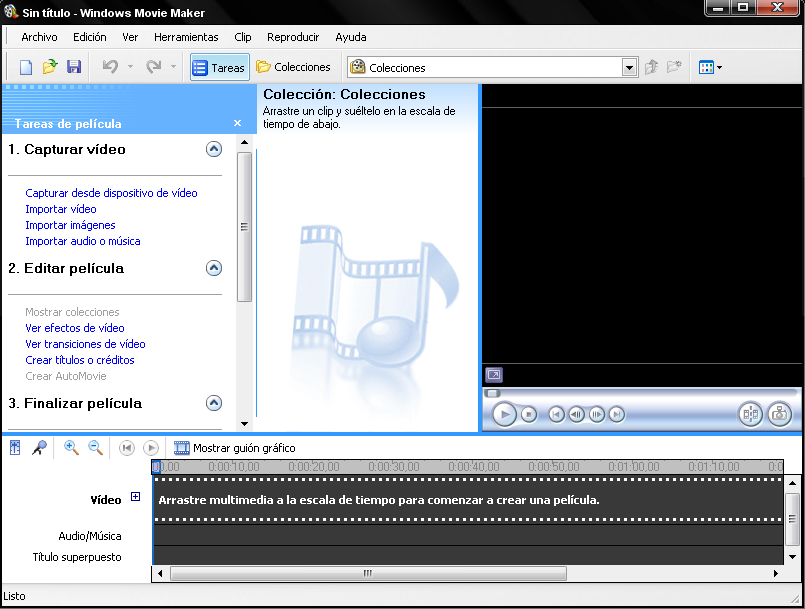
Task: Save project with the floppy disk icon
Action: (74, 67)
